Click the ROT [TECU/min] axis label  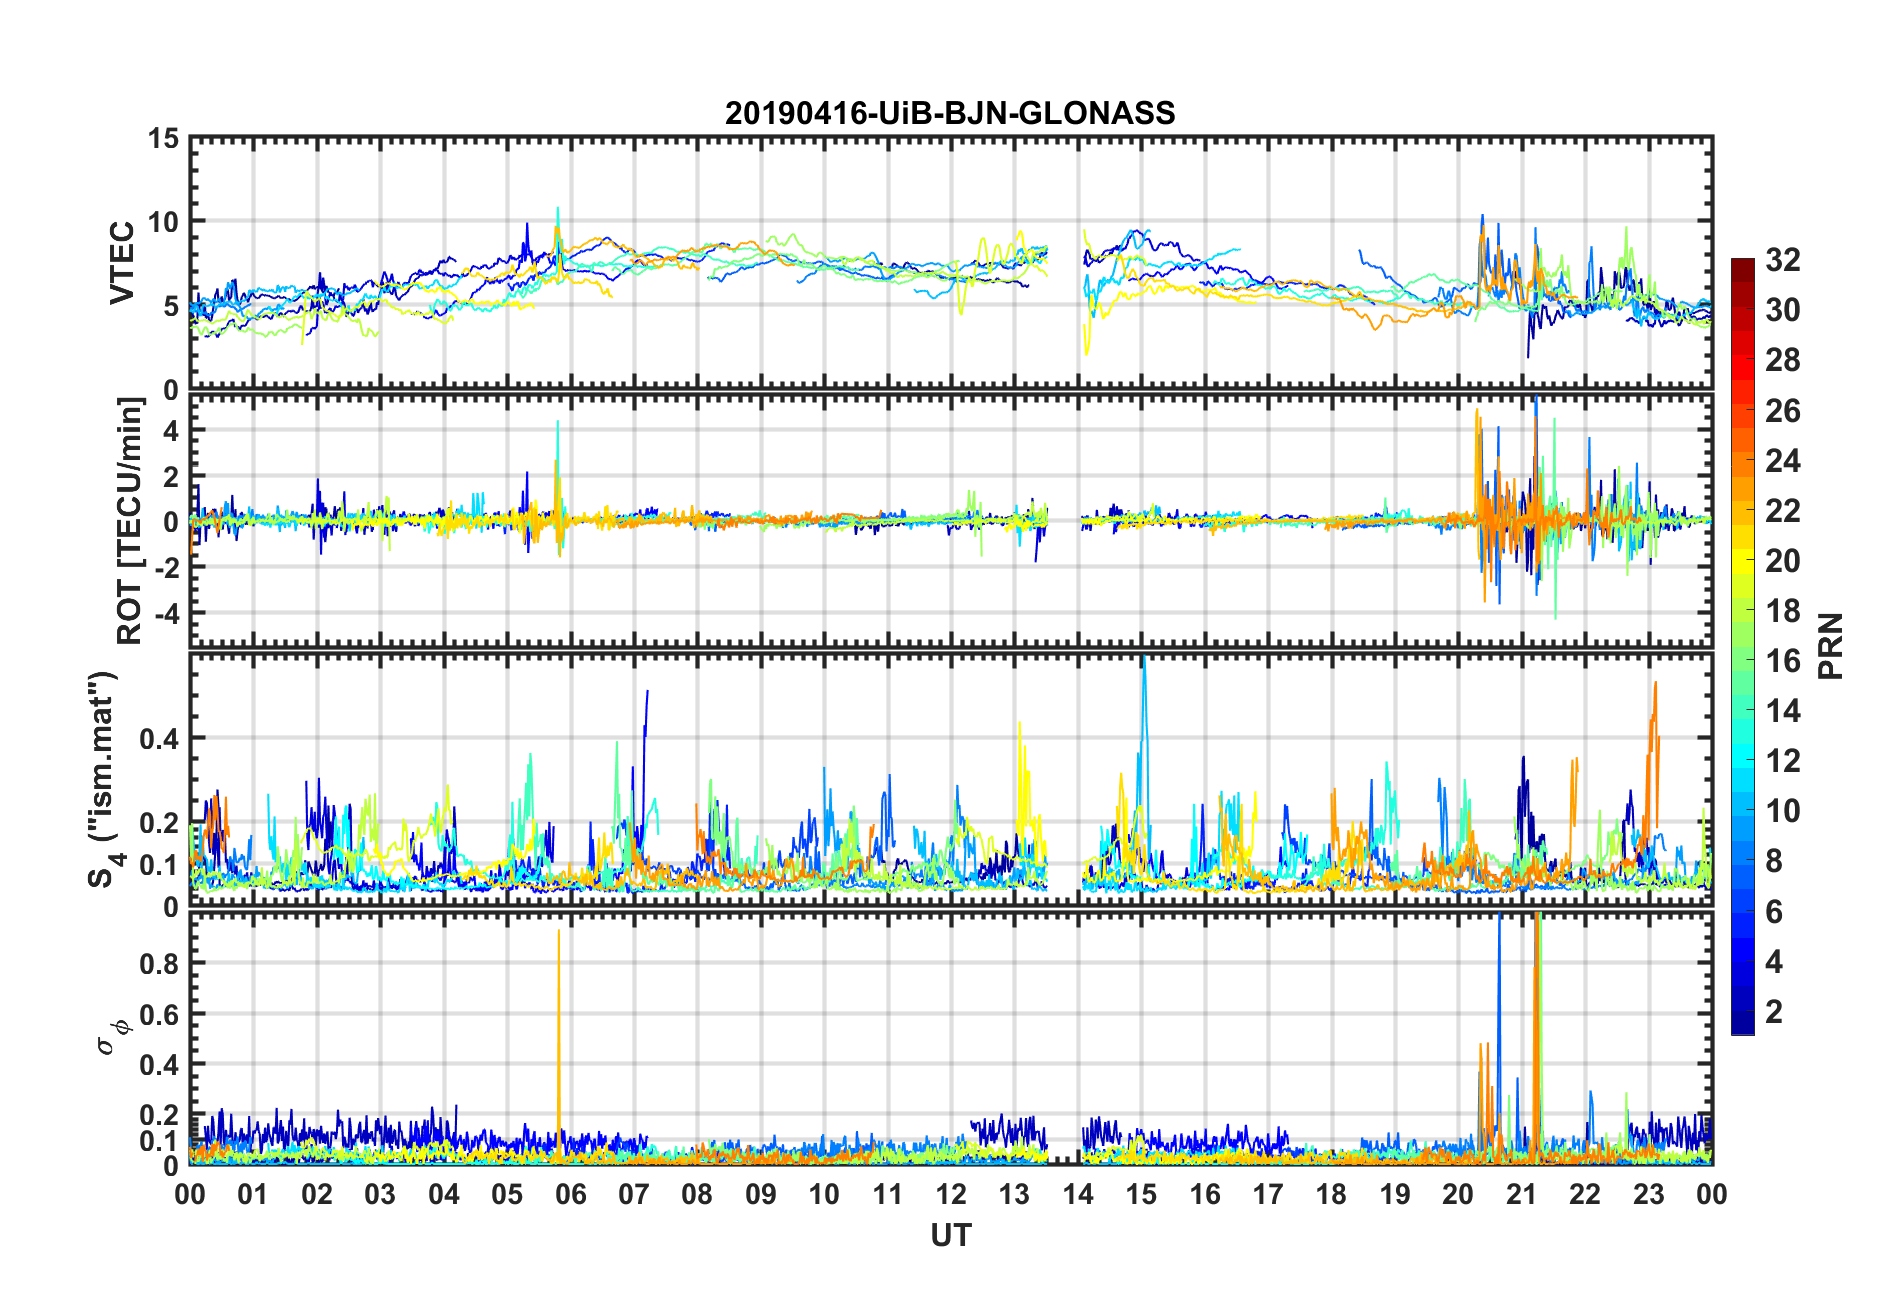[129, 521]
